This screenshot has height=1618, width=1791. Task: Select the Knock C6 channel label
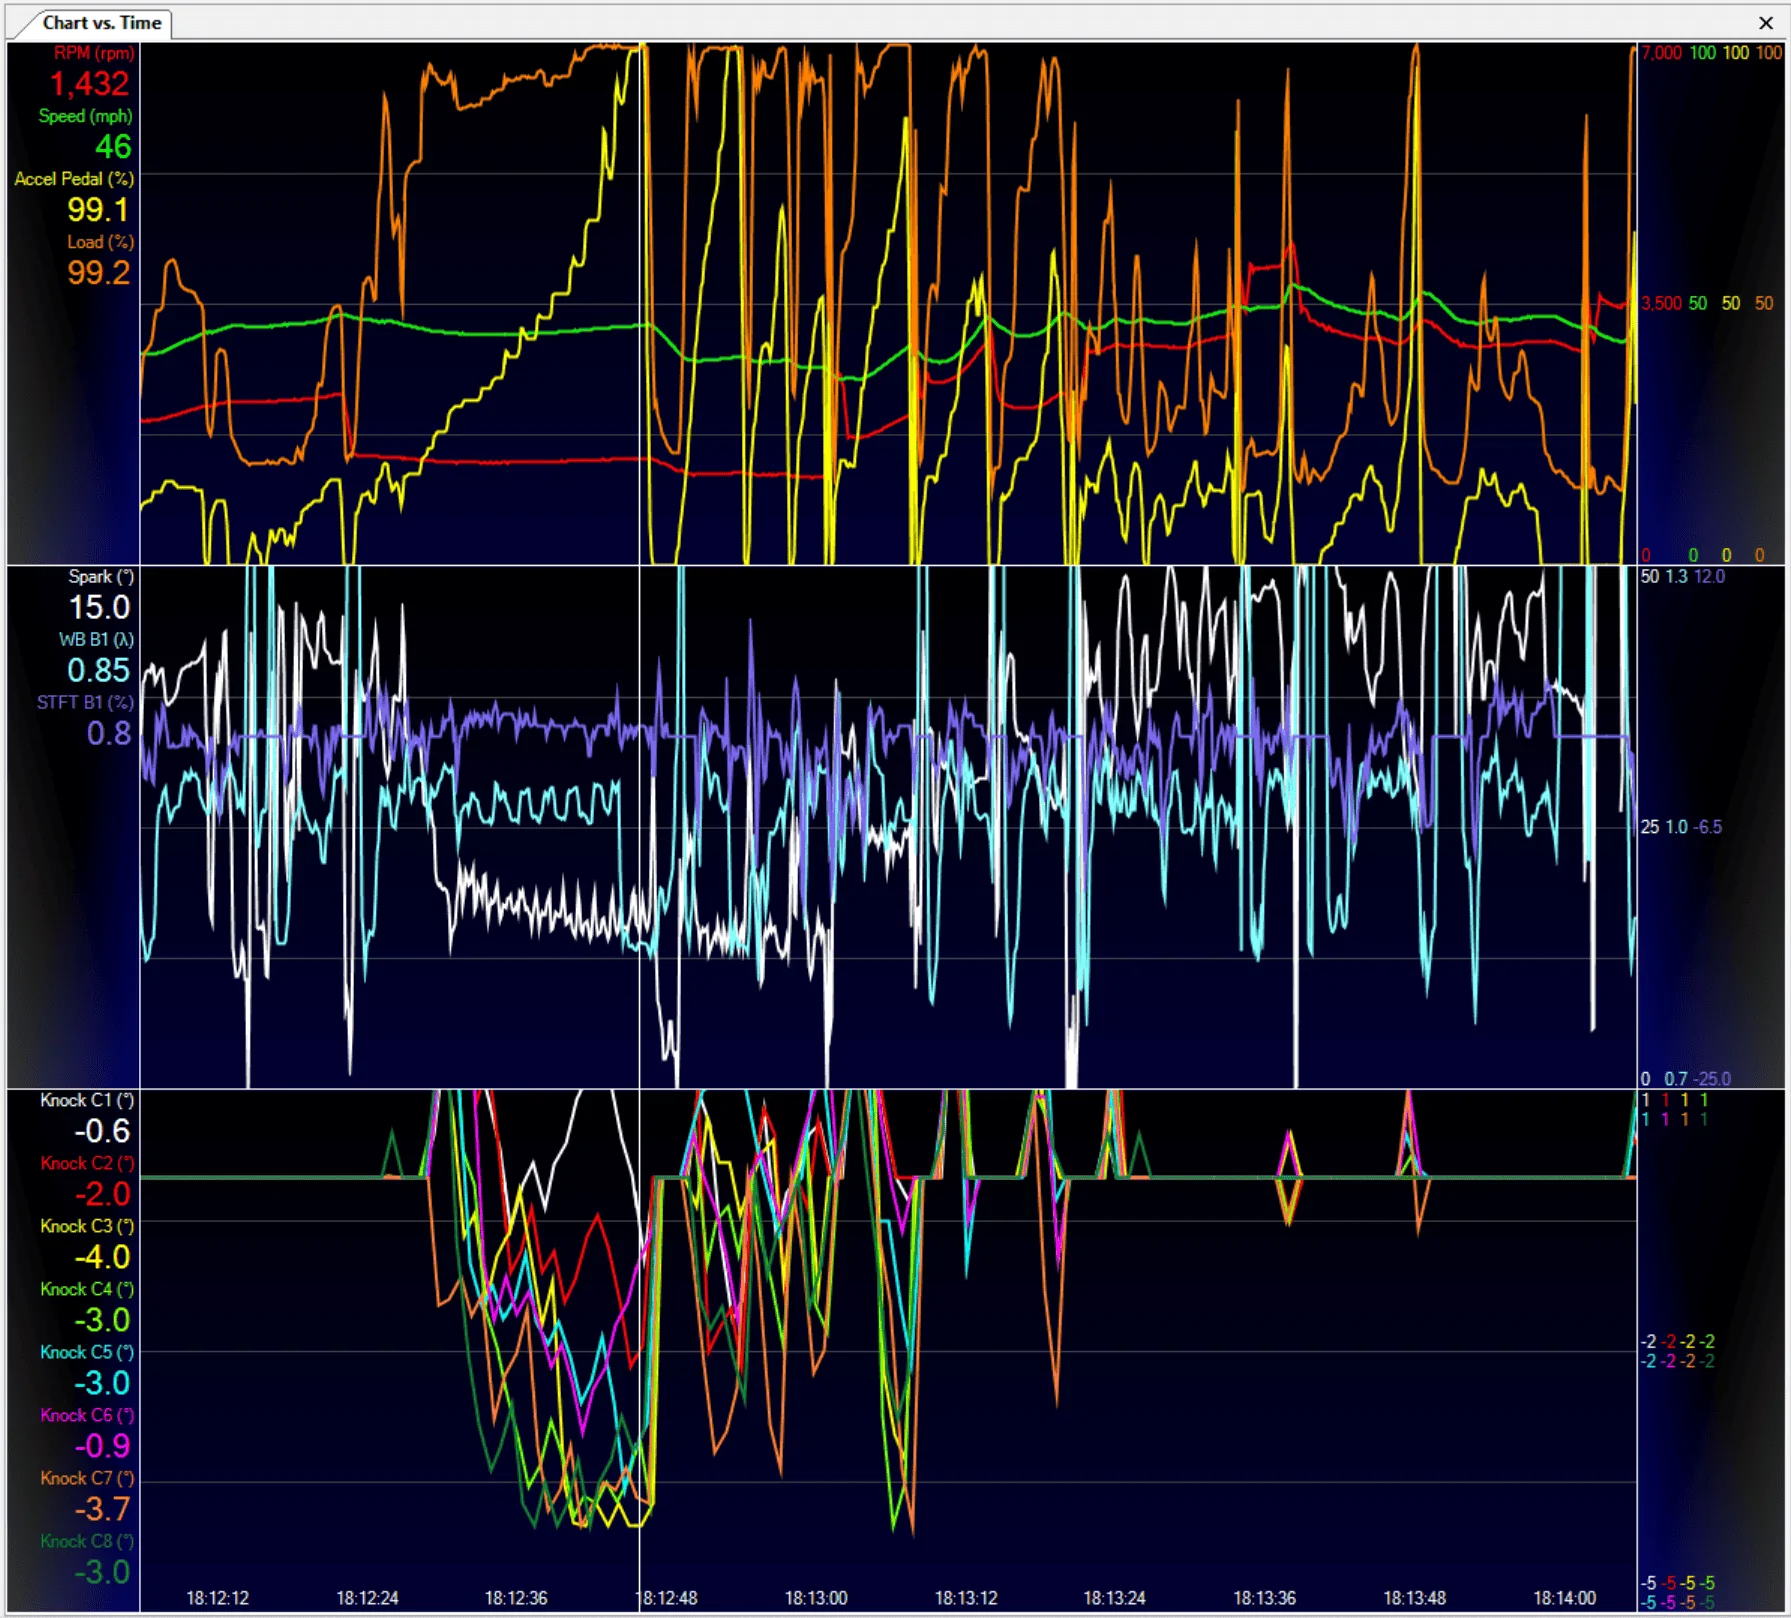(x=87, y=1416)
